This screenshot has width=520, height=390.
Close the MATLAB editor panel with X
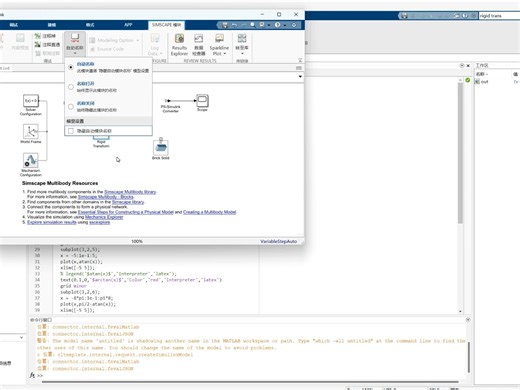pos(468,66)
